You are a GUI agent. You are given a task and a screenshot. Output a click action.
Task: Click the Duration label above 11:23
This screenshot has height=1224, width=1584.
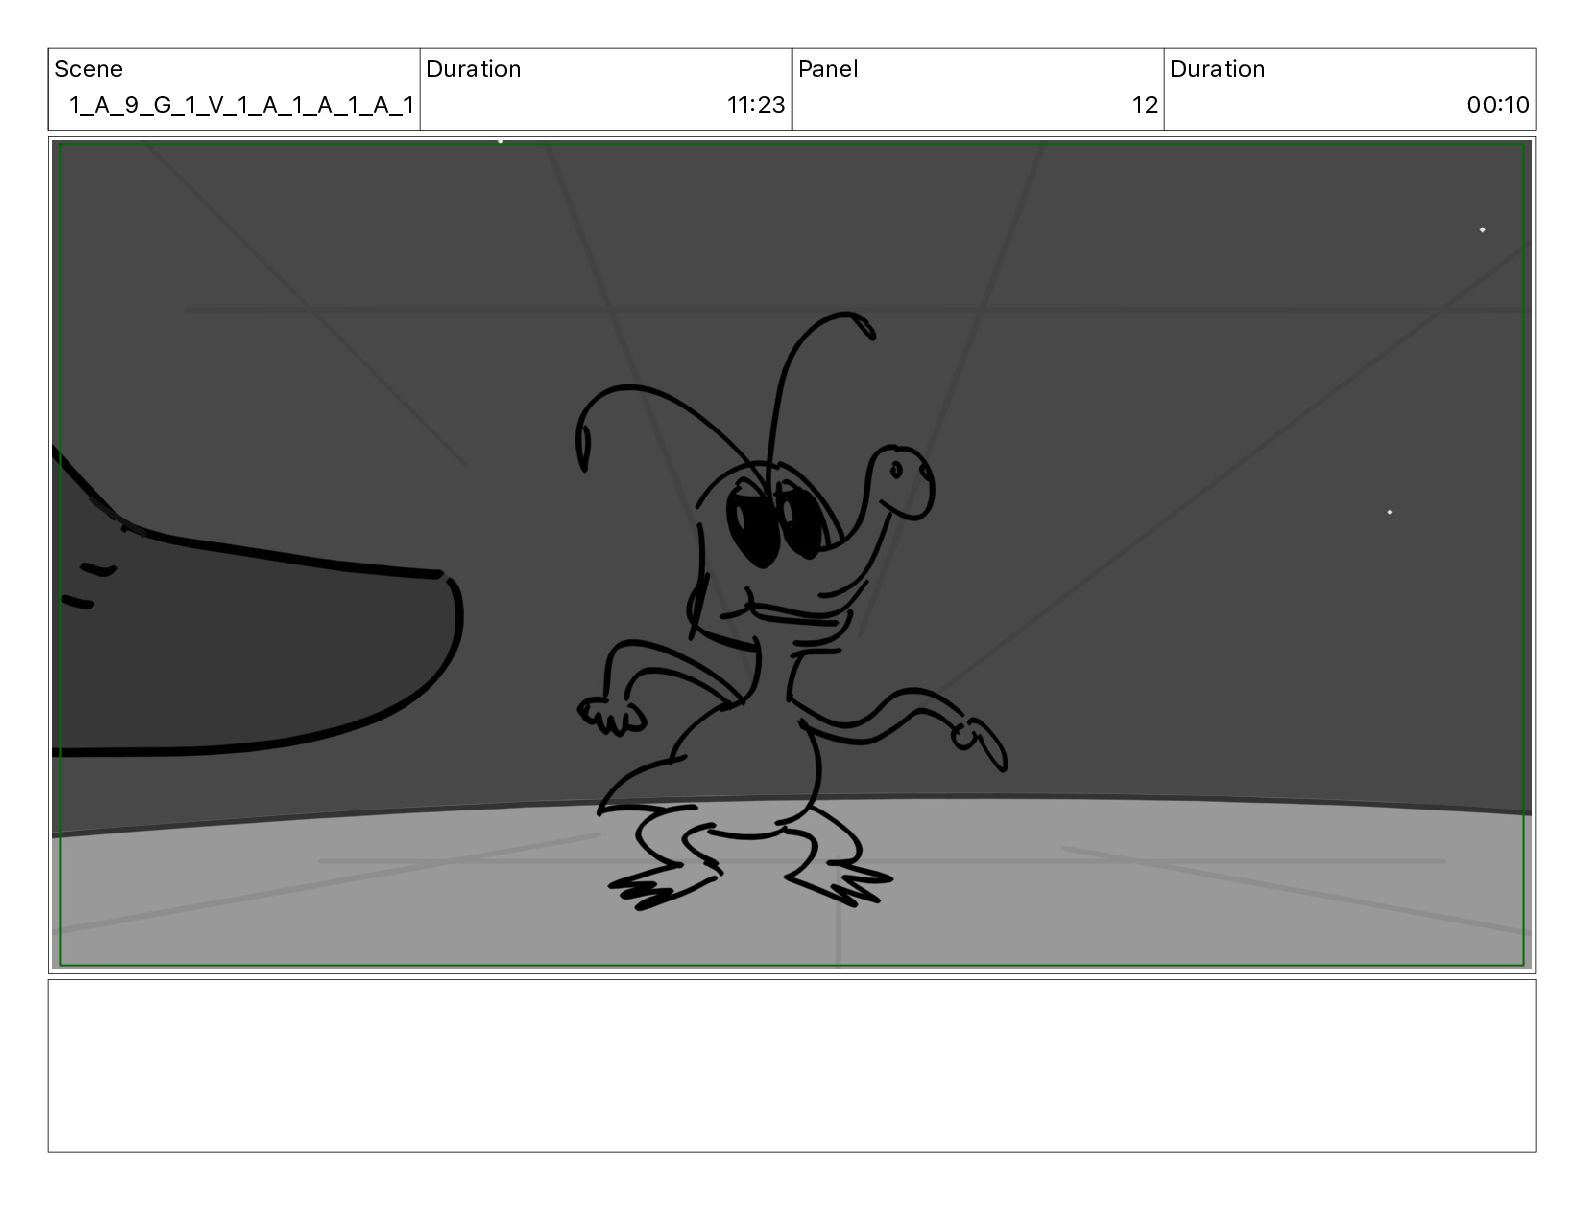pos(473,69)
